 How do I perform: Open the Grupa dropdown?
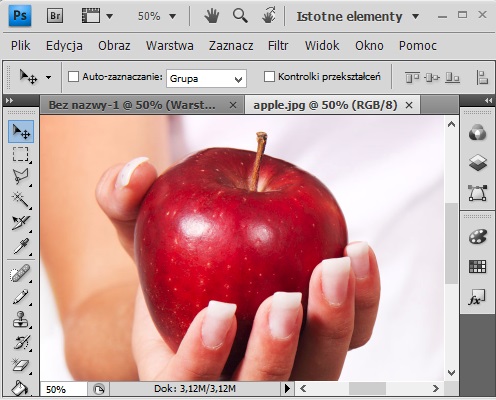tap(206, 79)
